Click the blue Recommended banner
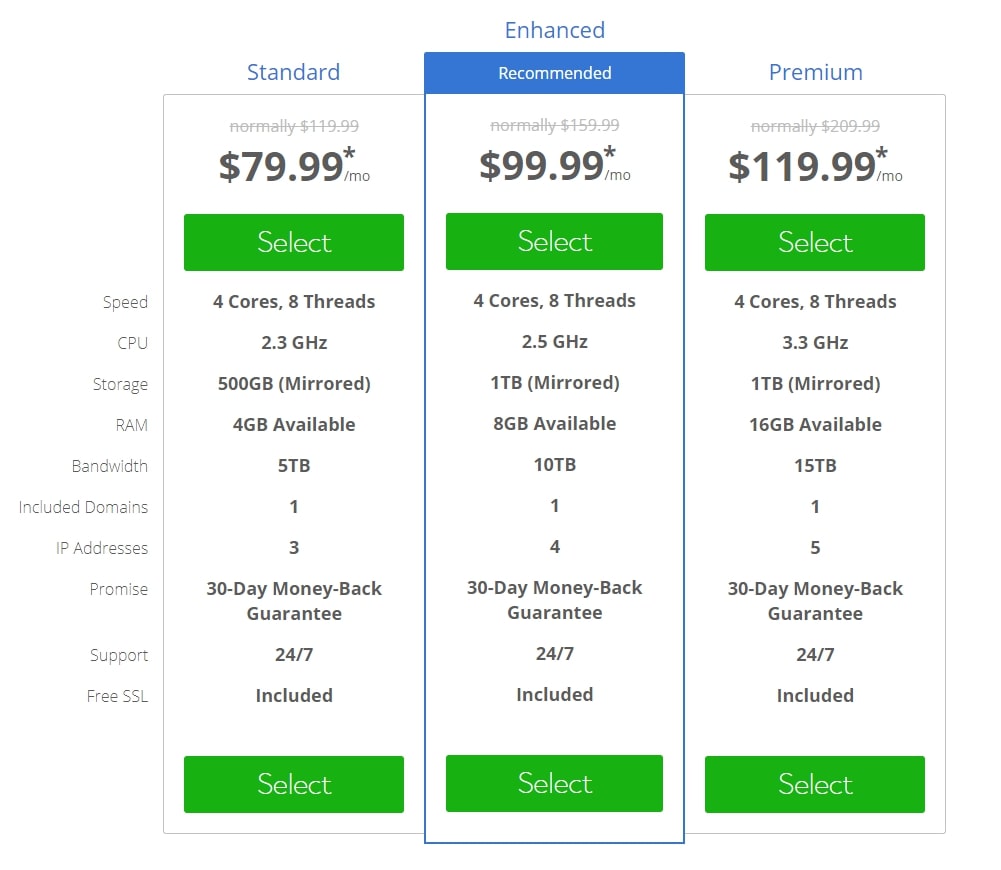This screenshot has width=1001, height=870. pos(554,73)
